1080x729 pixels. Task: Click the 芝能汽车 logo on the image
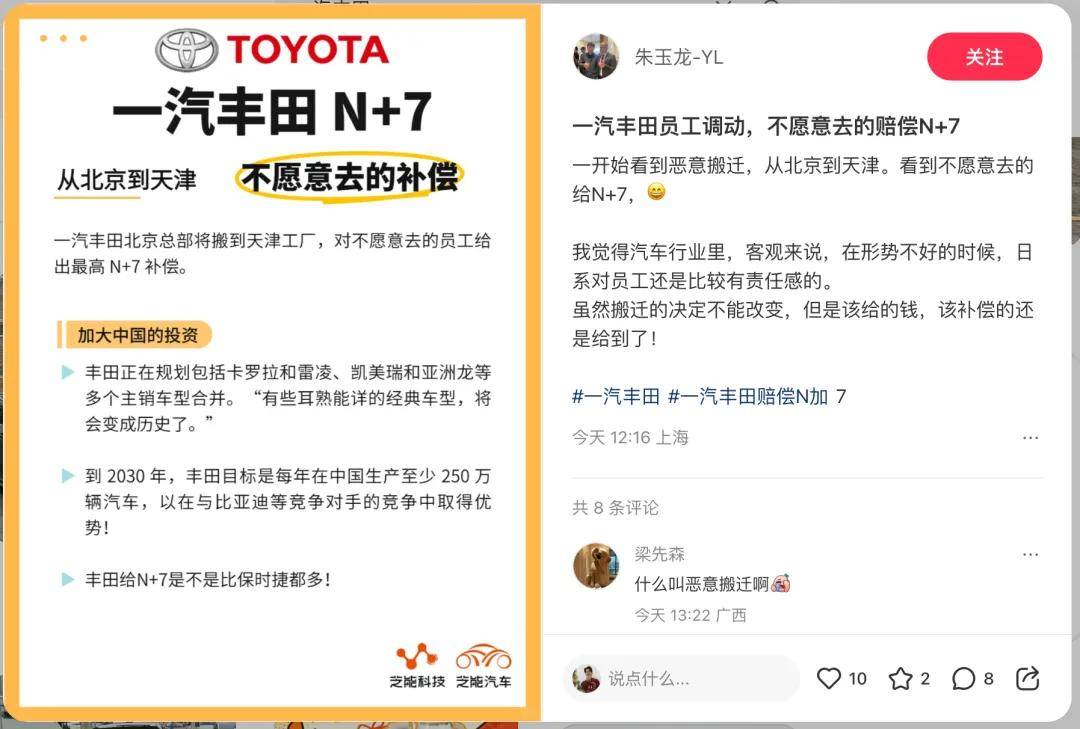point(484,666)
